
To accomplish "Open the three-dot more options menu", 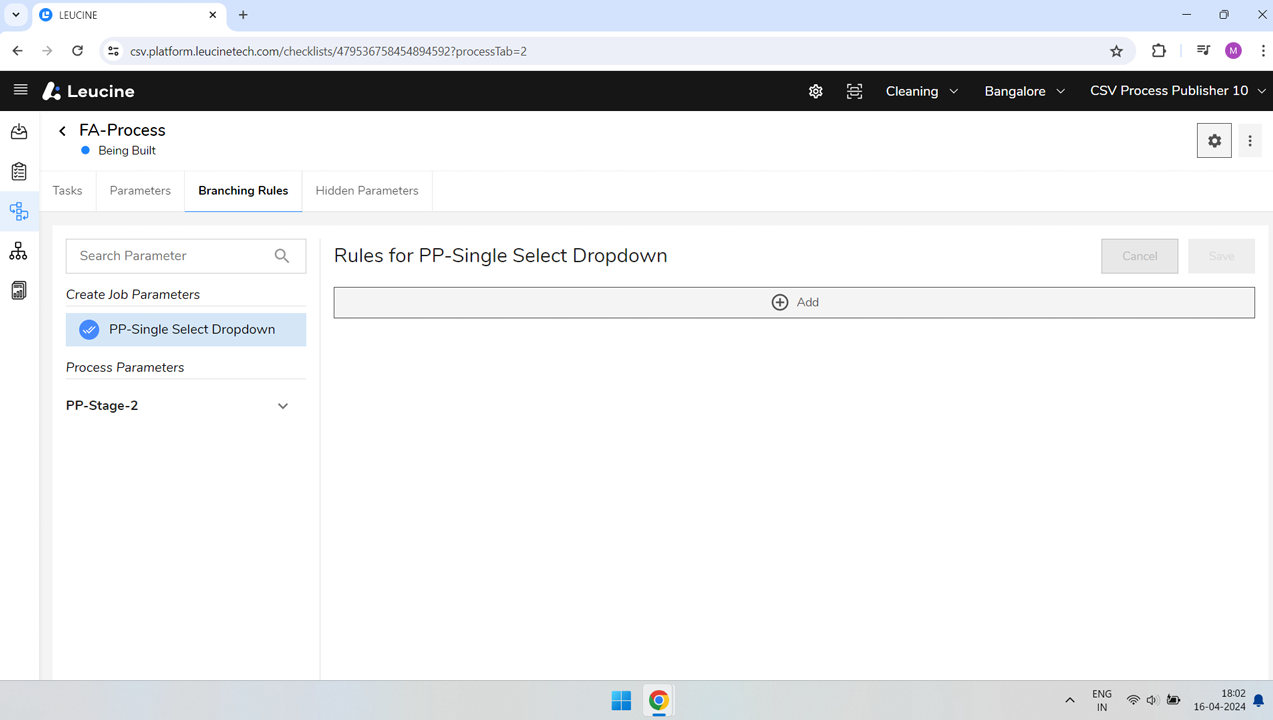I will tap(1250, 141).
